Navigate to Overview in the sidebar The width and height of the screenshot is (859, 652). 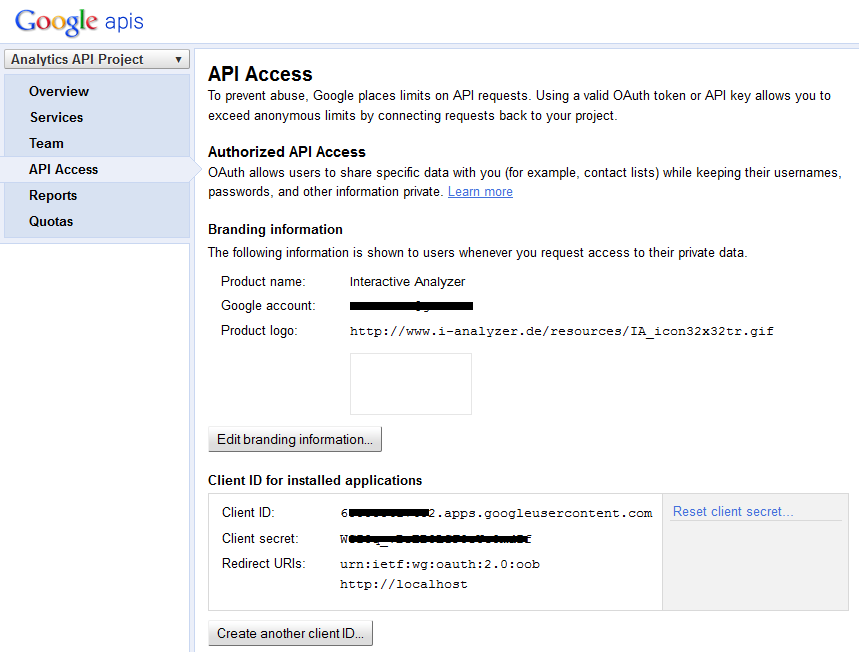point(58,90)
